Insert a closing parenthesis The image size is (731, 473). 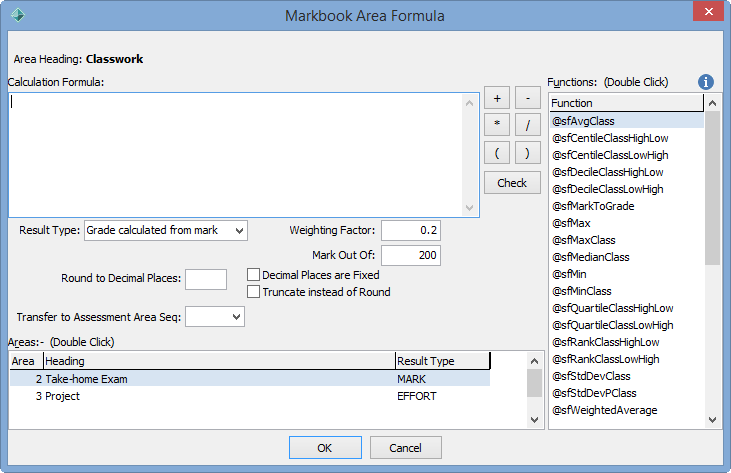(x=528, y=153)
